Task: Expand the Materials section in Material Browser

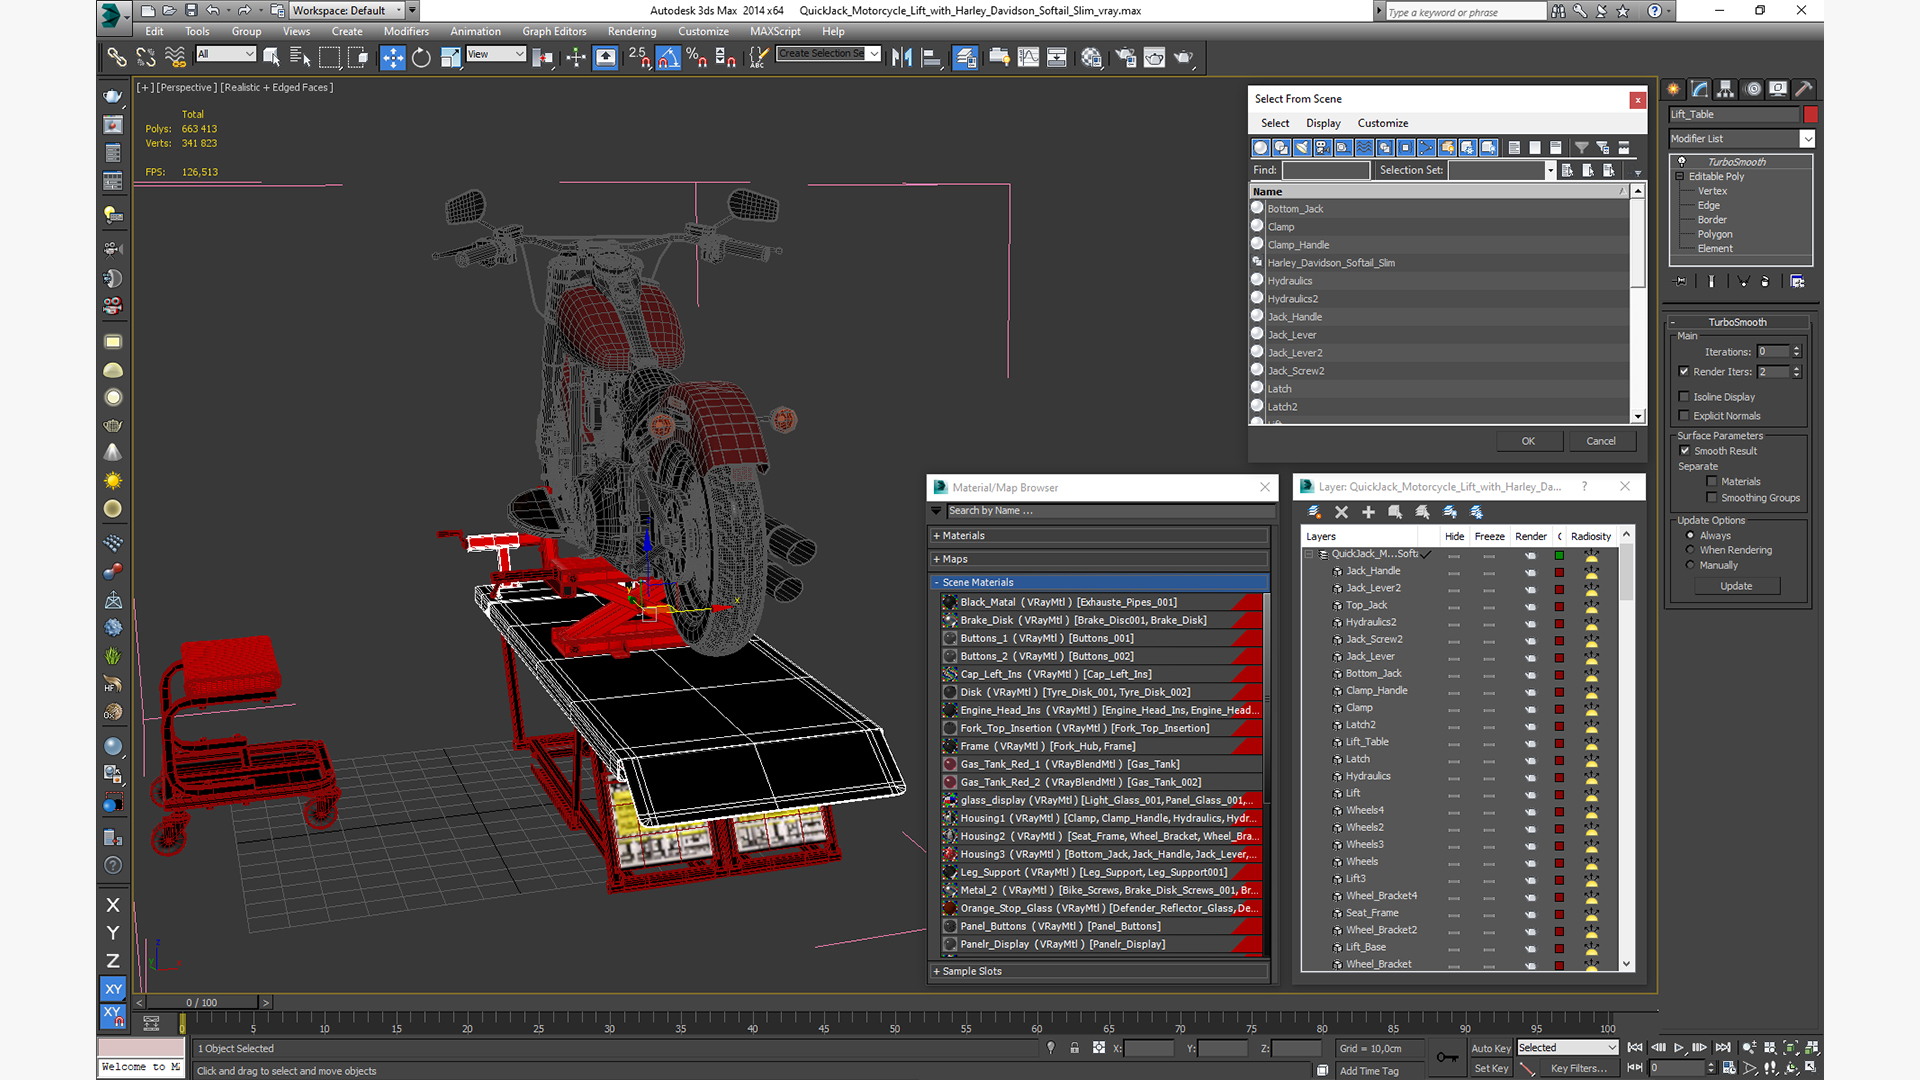Action: (1100, 536)
